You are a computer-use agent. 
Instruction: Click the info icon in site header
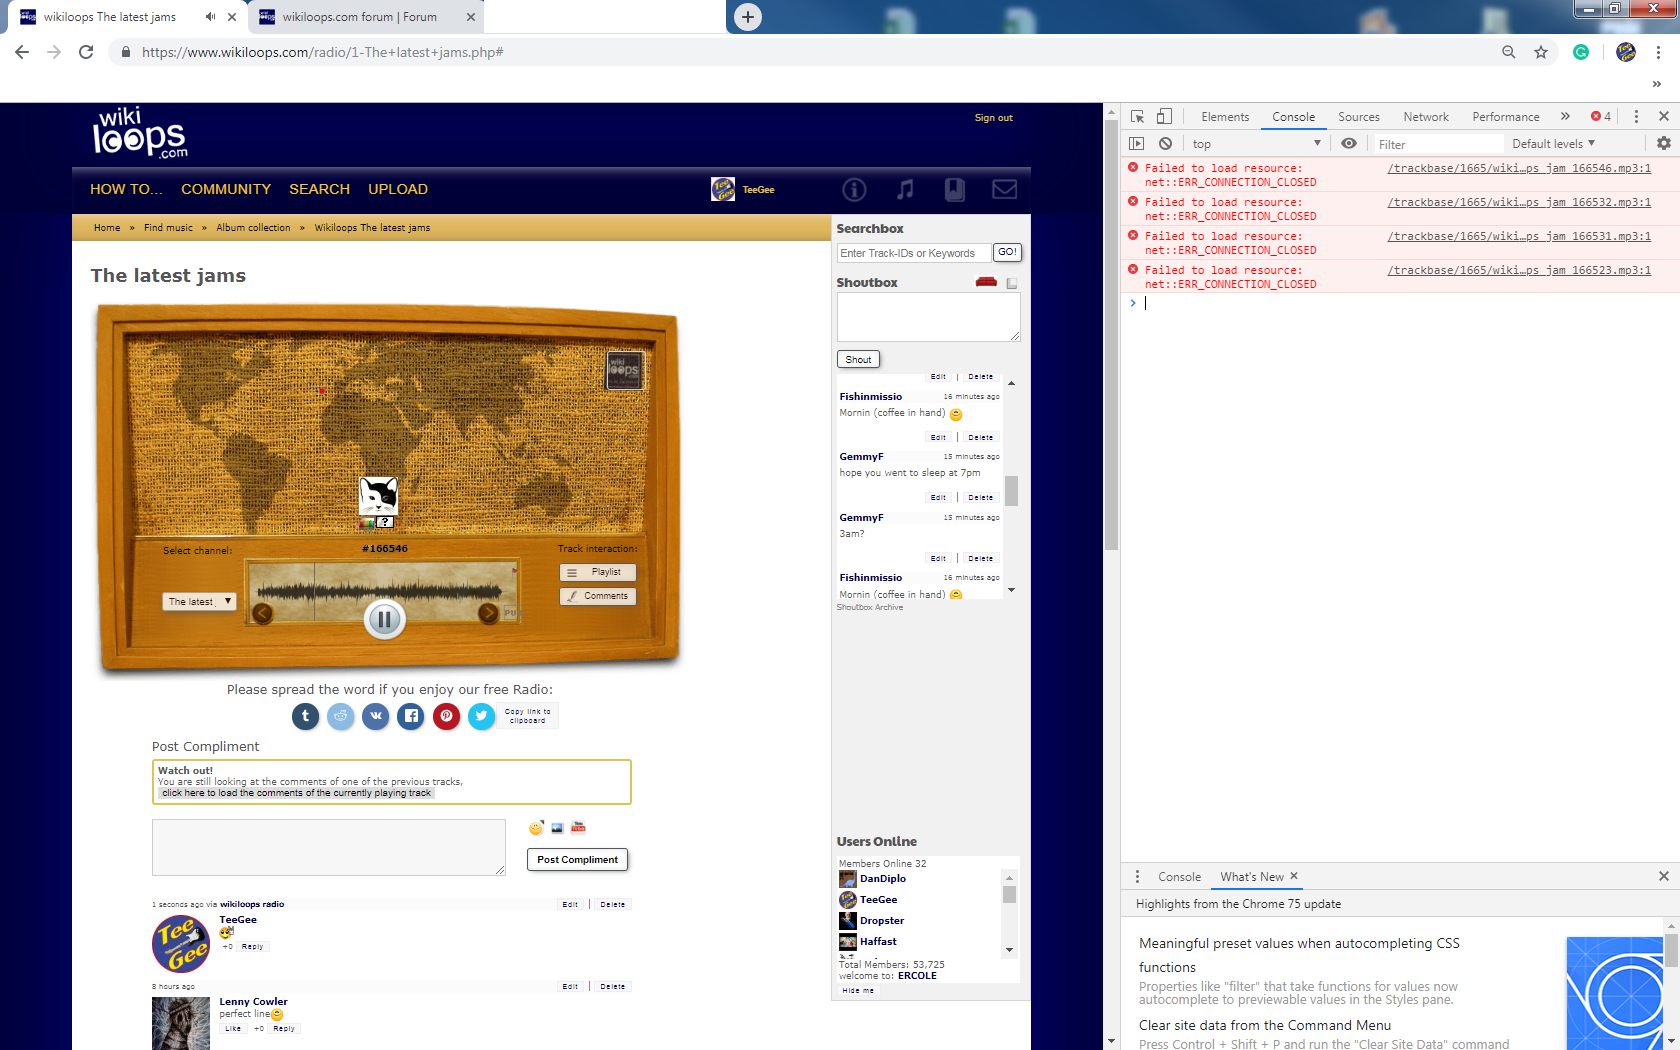click(x=854, y=189)
